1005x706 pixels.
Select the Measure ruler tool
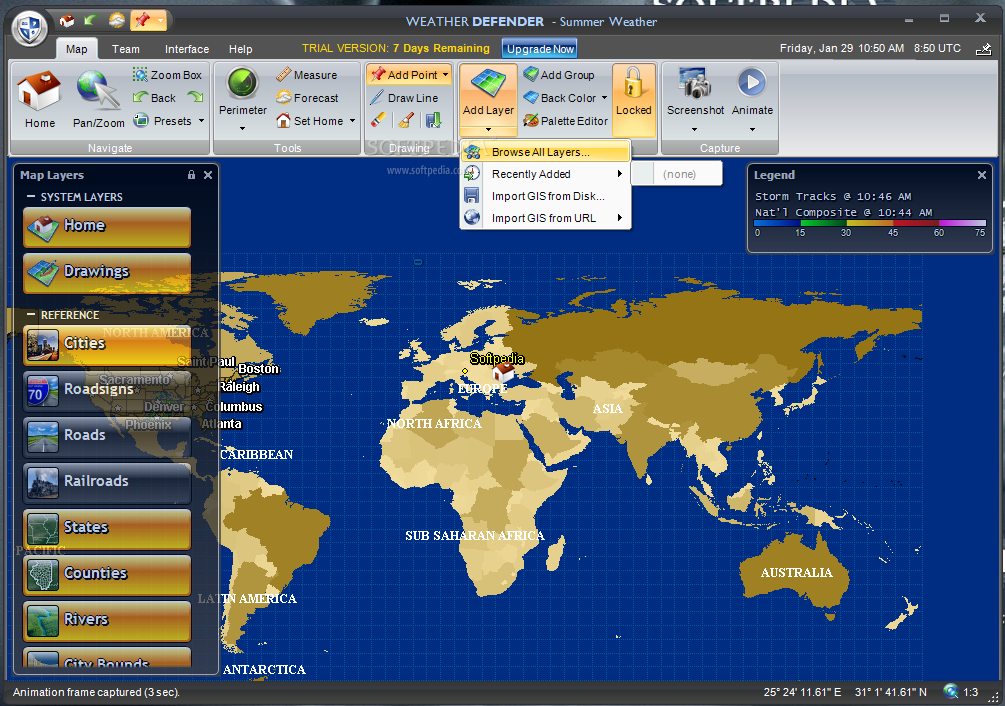point(306,75)
